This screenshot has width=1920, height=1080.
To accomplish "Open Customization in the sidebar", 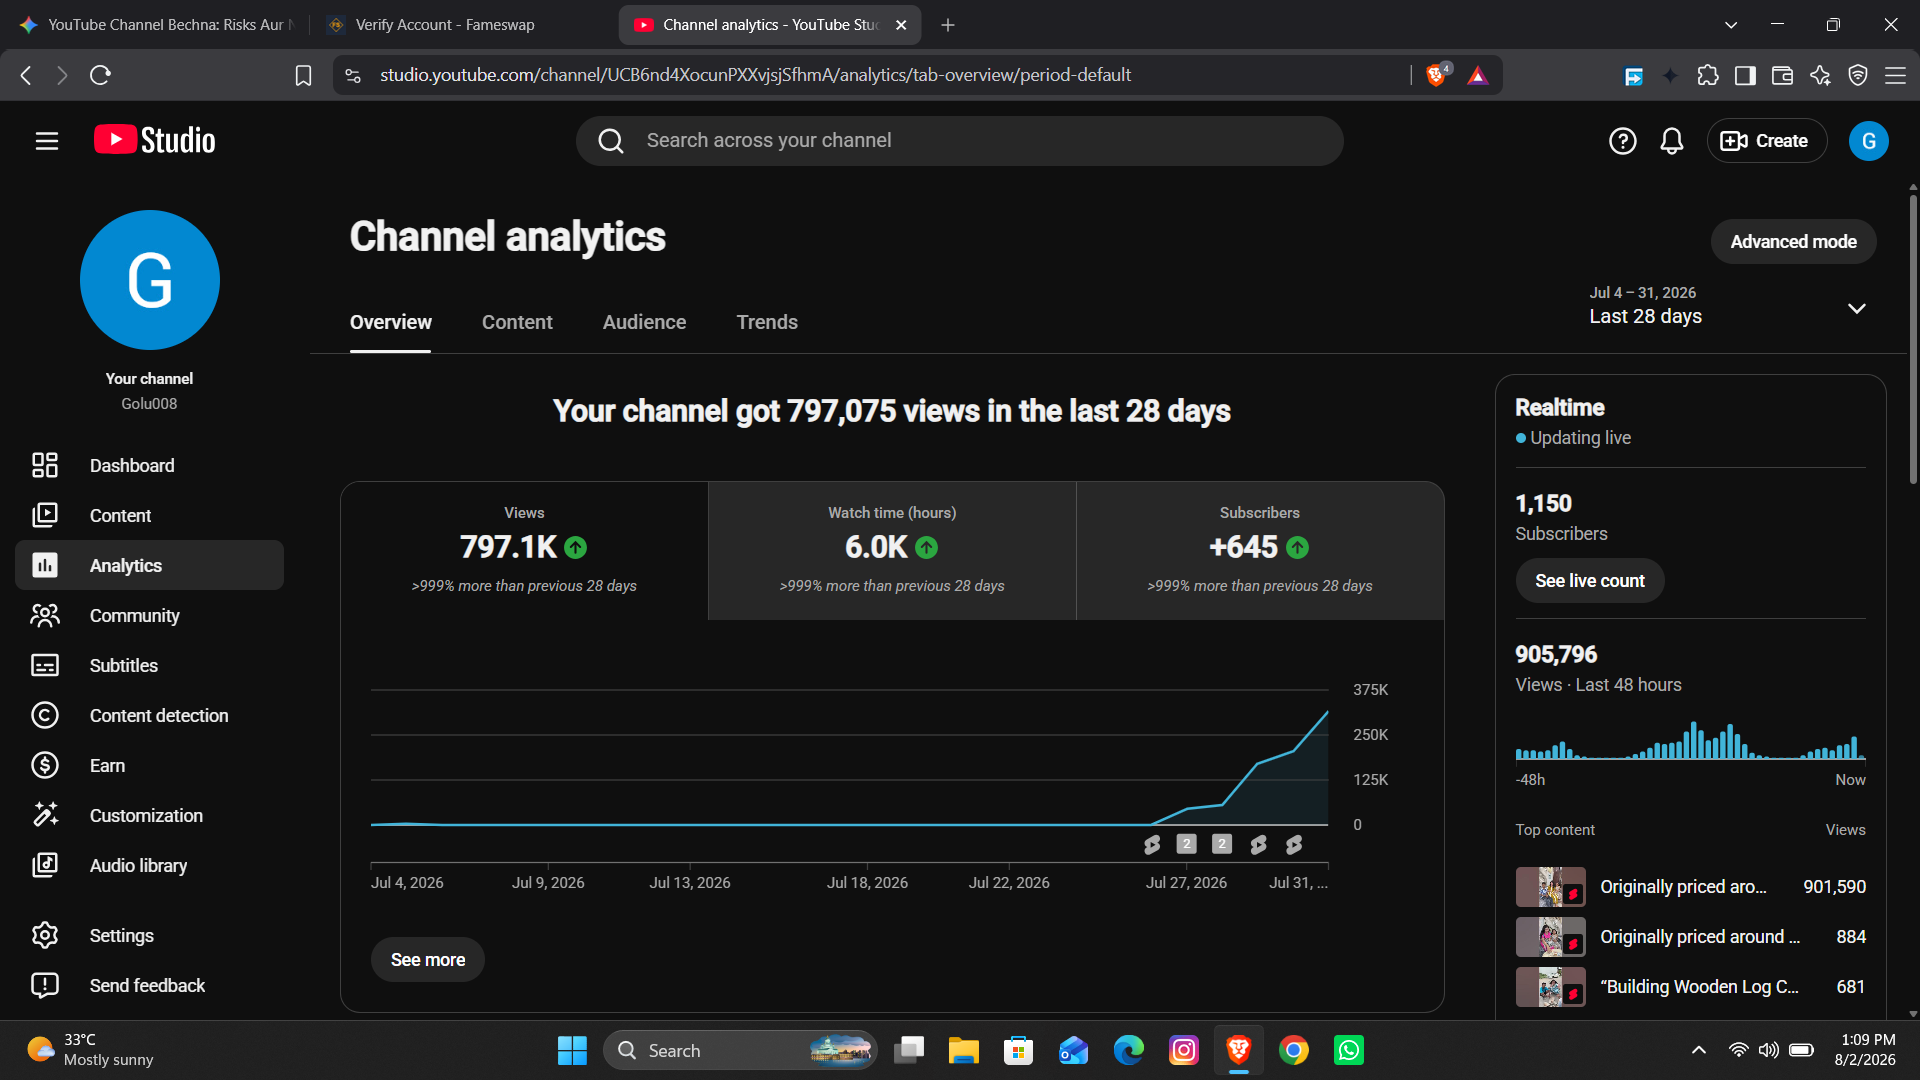I will pos(150,815).
